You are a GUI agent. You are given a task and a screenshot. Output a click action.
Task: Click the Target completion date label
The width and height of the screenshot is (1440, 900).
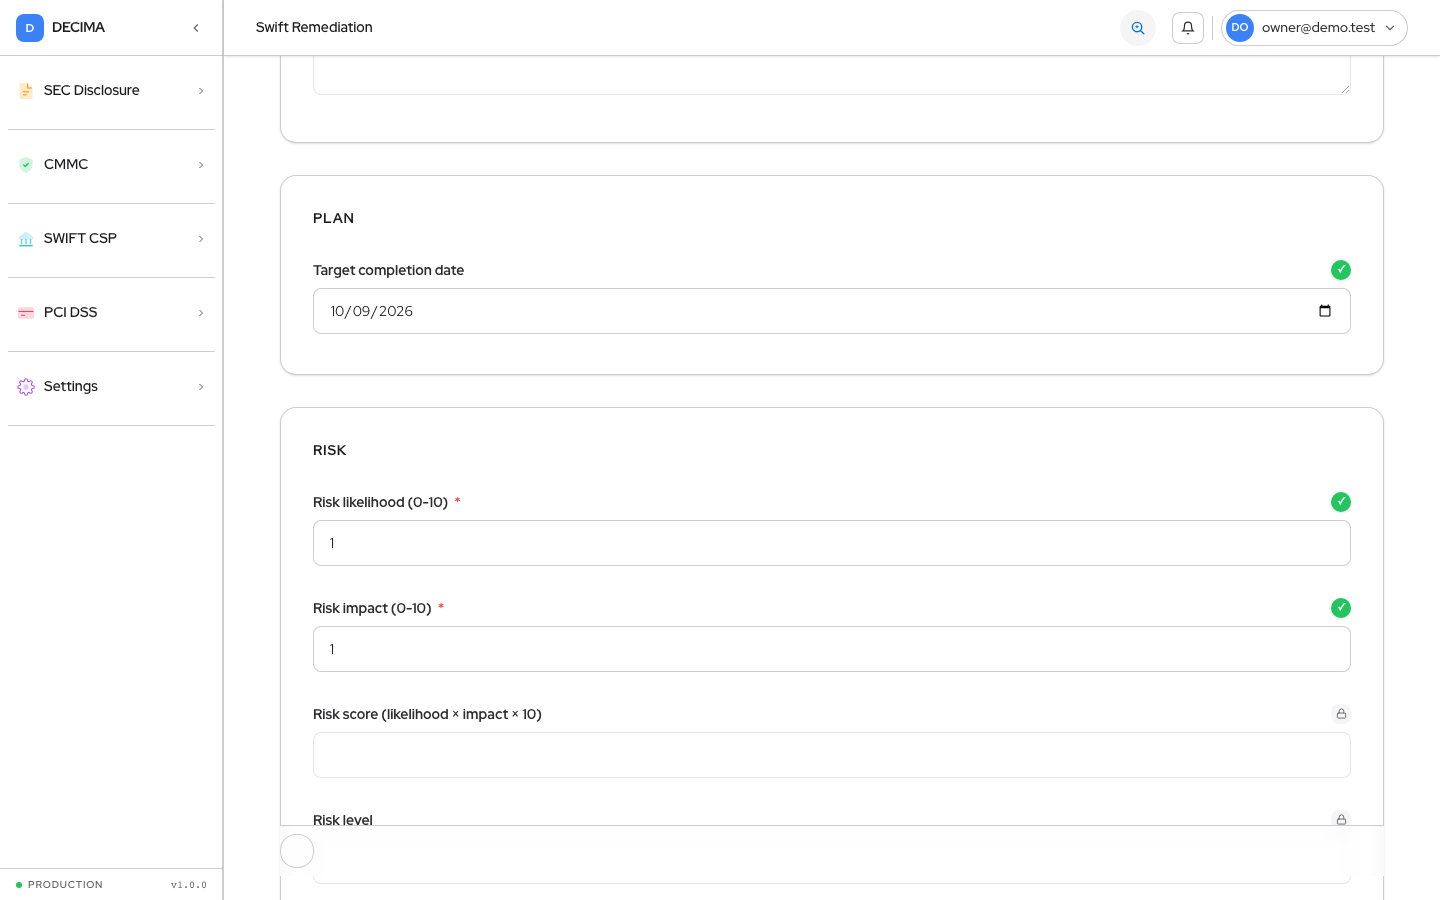(388, 270)
